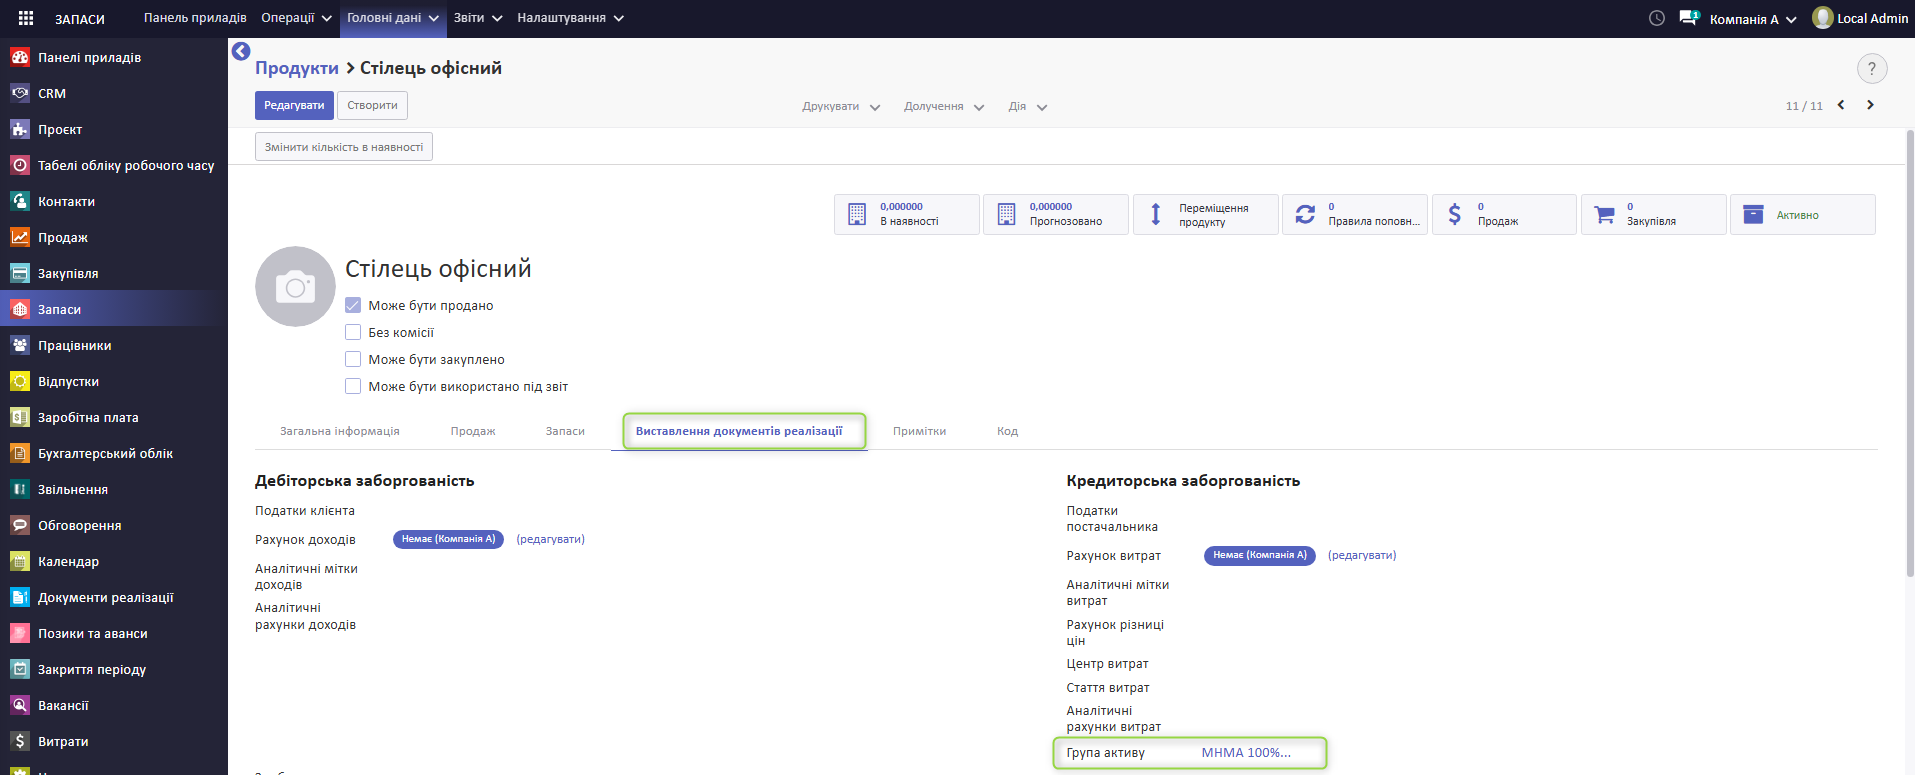This screenshot has height=775, width=1915.
Task: Open Прогнозовано stat button
Action: [x=1056, y=214]
